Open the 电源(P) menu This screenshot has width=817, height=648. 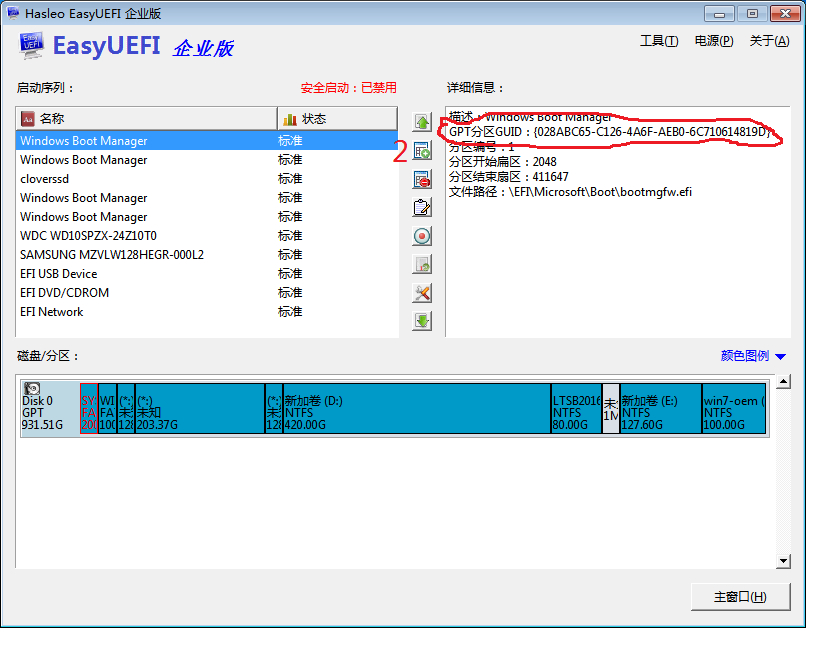(x=713, y=41)
